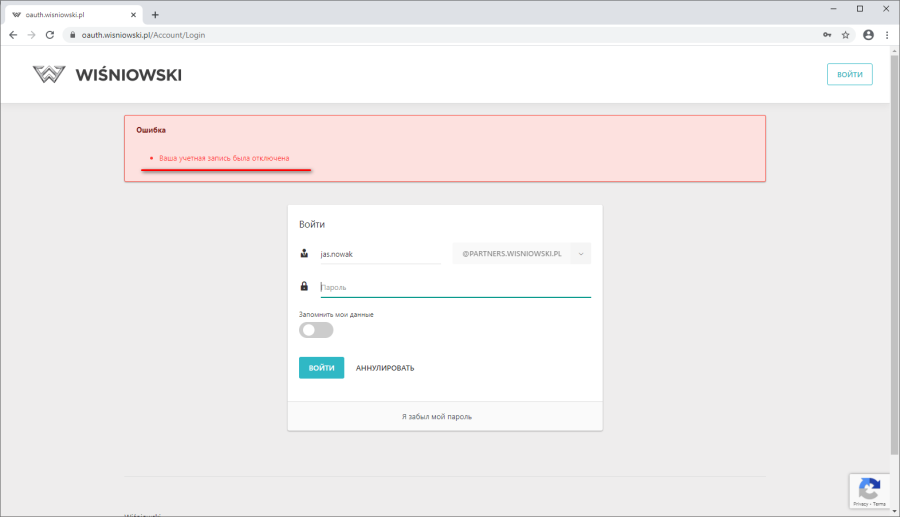Click the reCAPTCHA badge

click(x=869, y=491)
